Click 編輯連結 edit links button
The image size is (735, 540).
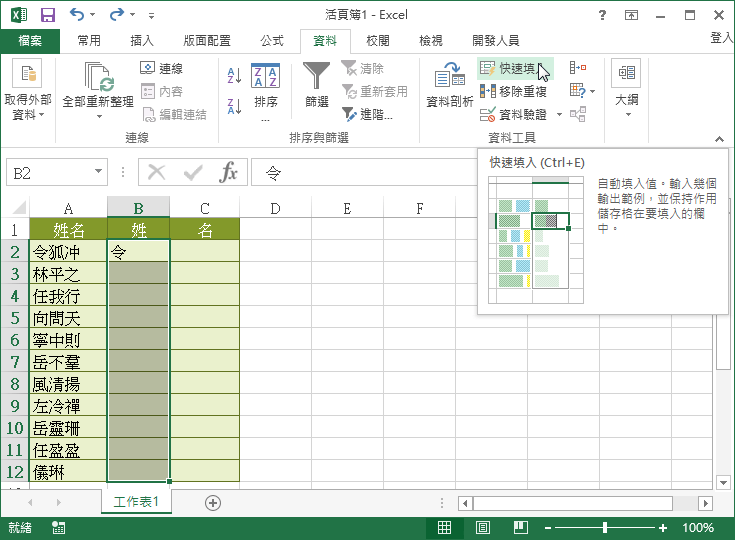click(x=174, y=114)
